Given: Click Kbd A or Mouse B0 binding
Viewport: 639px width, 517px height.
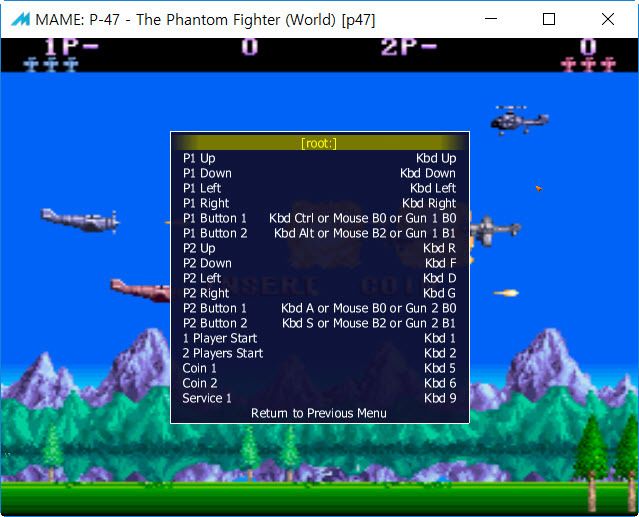Looking at the screenshot, I should [368, 308].
